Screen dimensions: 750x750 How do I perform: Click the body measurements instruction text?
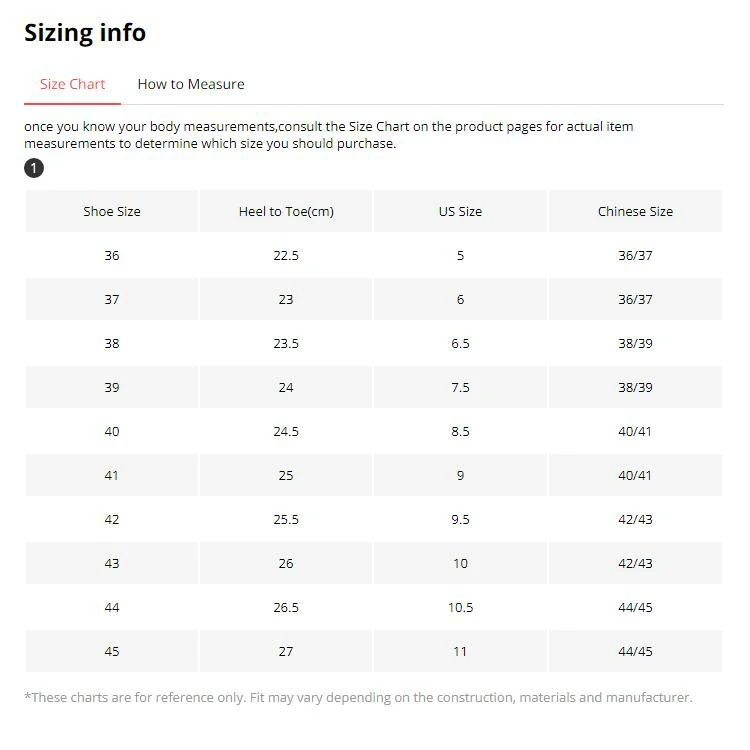(x=328, y=135)
